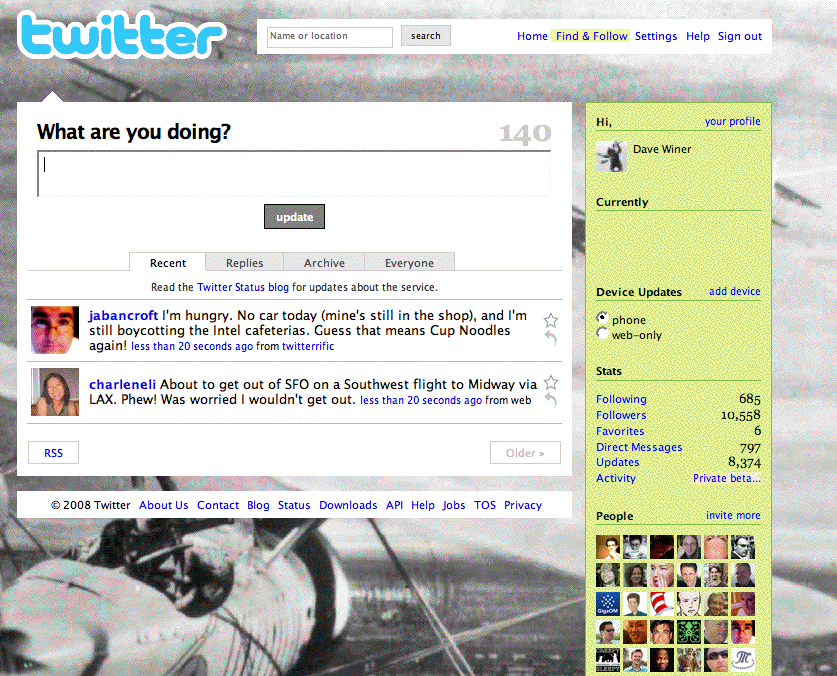Click the update button
This screenshot has width=837, height=676.
tap(294, 217)
